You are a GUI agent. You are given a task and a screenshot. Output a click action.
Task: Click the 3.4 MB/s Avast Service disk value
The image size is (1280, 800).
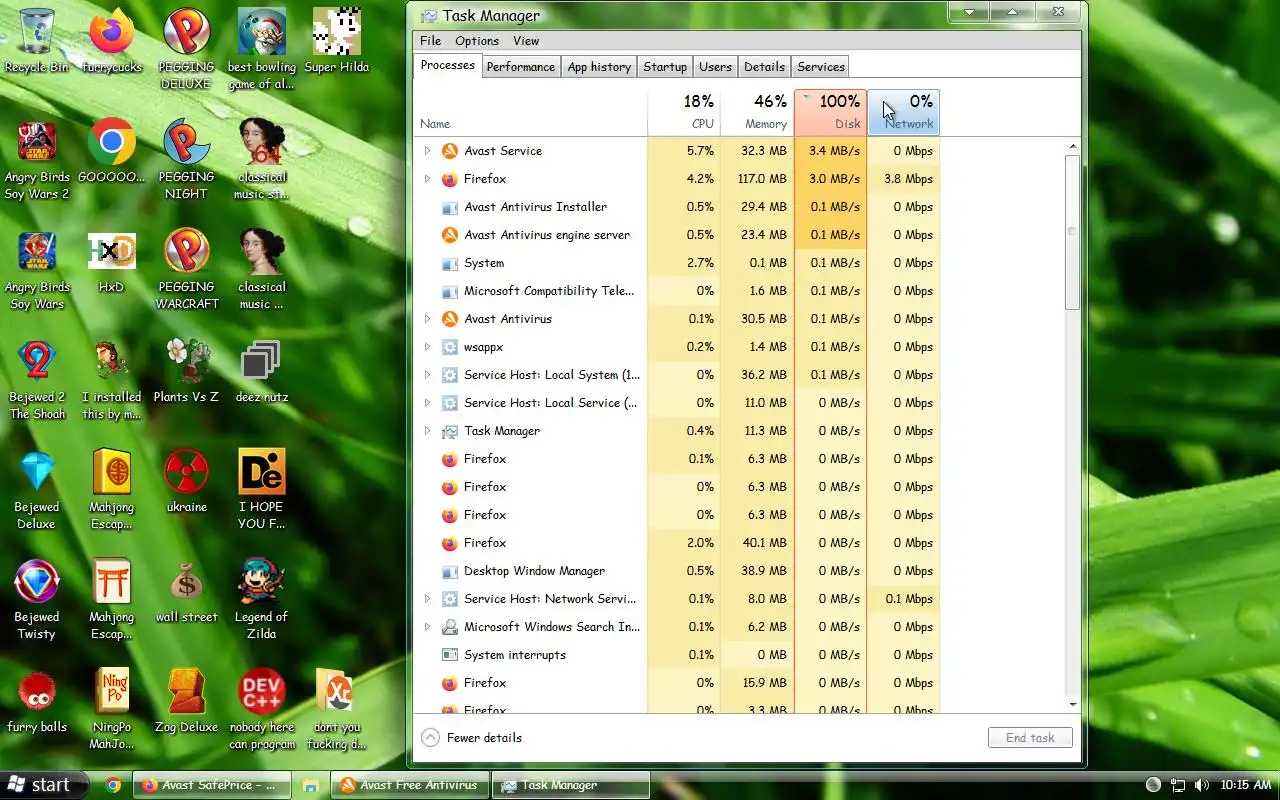click(834, 151)
